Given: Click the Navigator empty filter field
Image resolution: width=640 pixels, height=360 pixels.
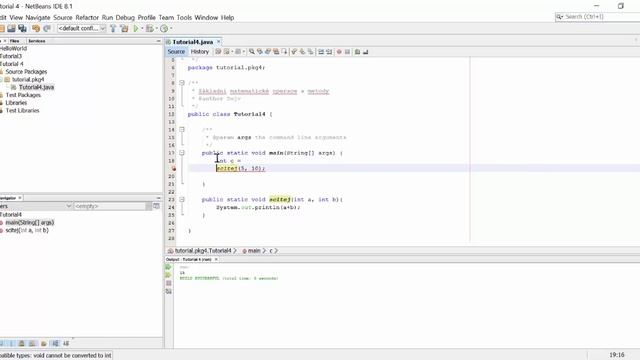Looking at the screenshot, I should [109, 206].
